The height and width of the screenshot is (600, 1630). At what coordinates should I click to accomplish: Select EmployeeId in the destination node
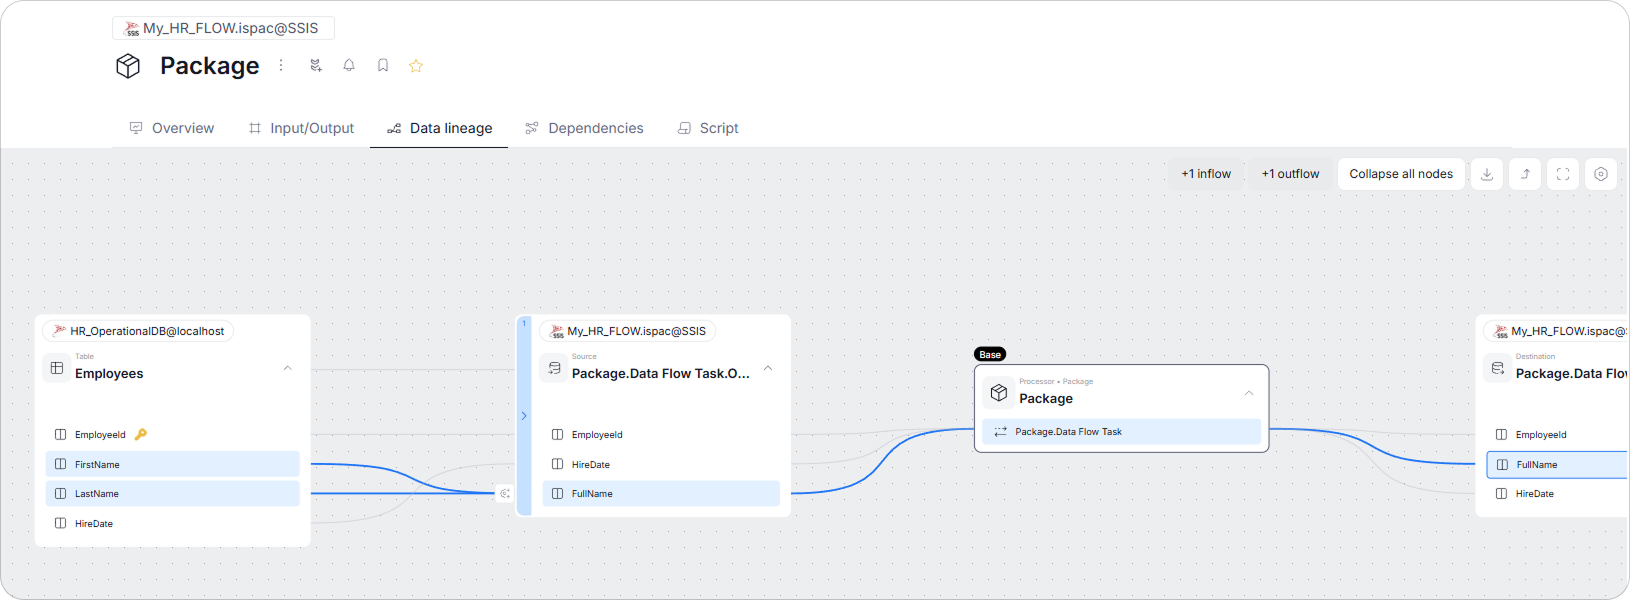tap(1558, 435)
